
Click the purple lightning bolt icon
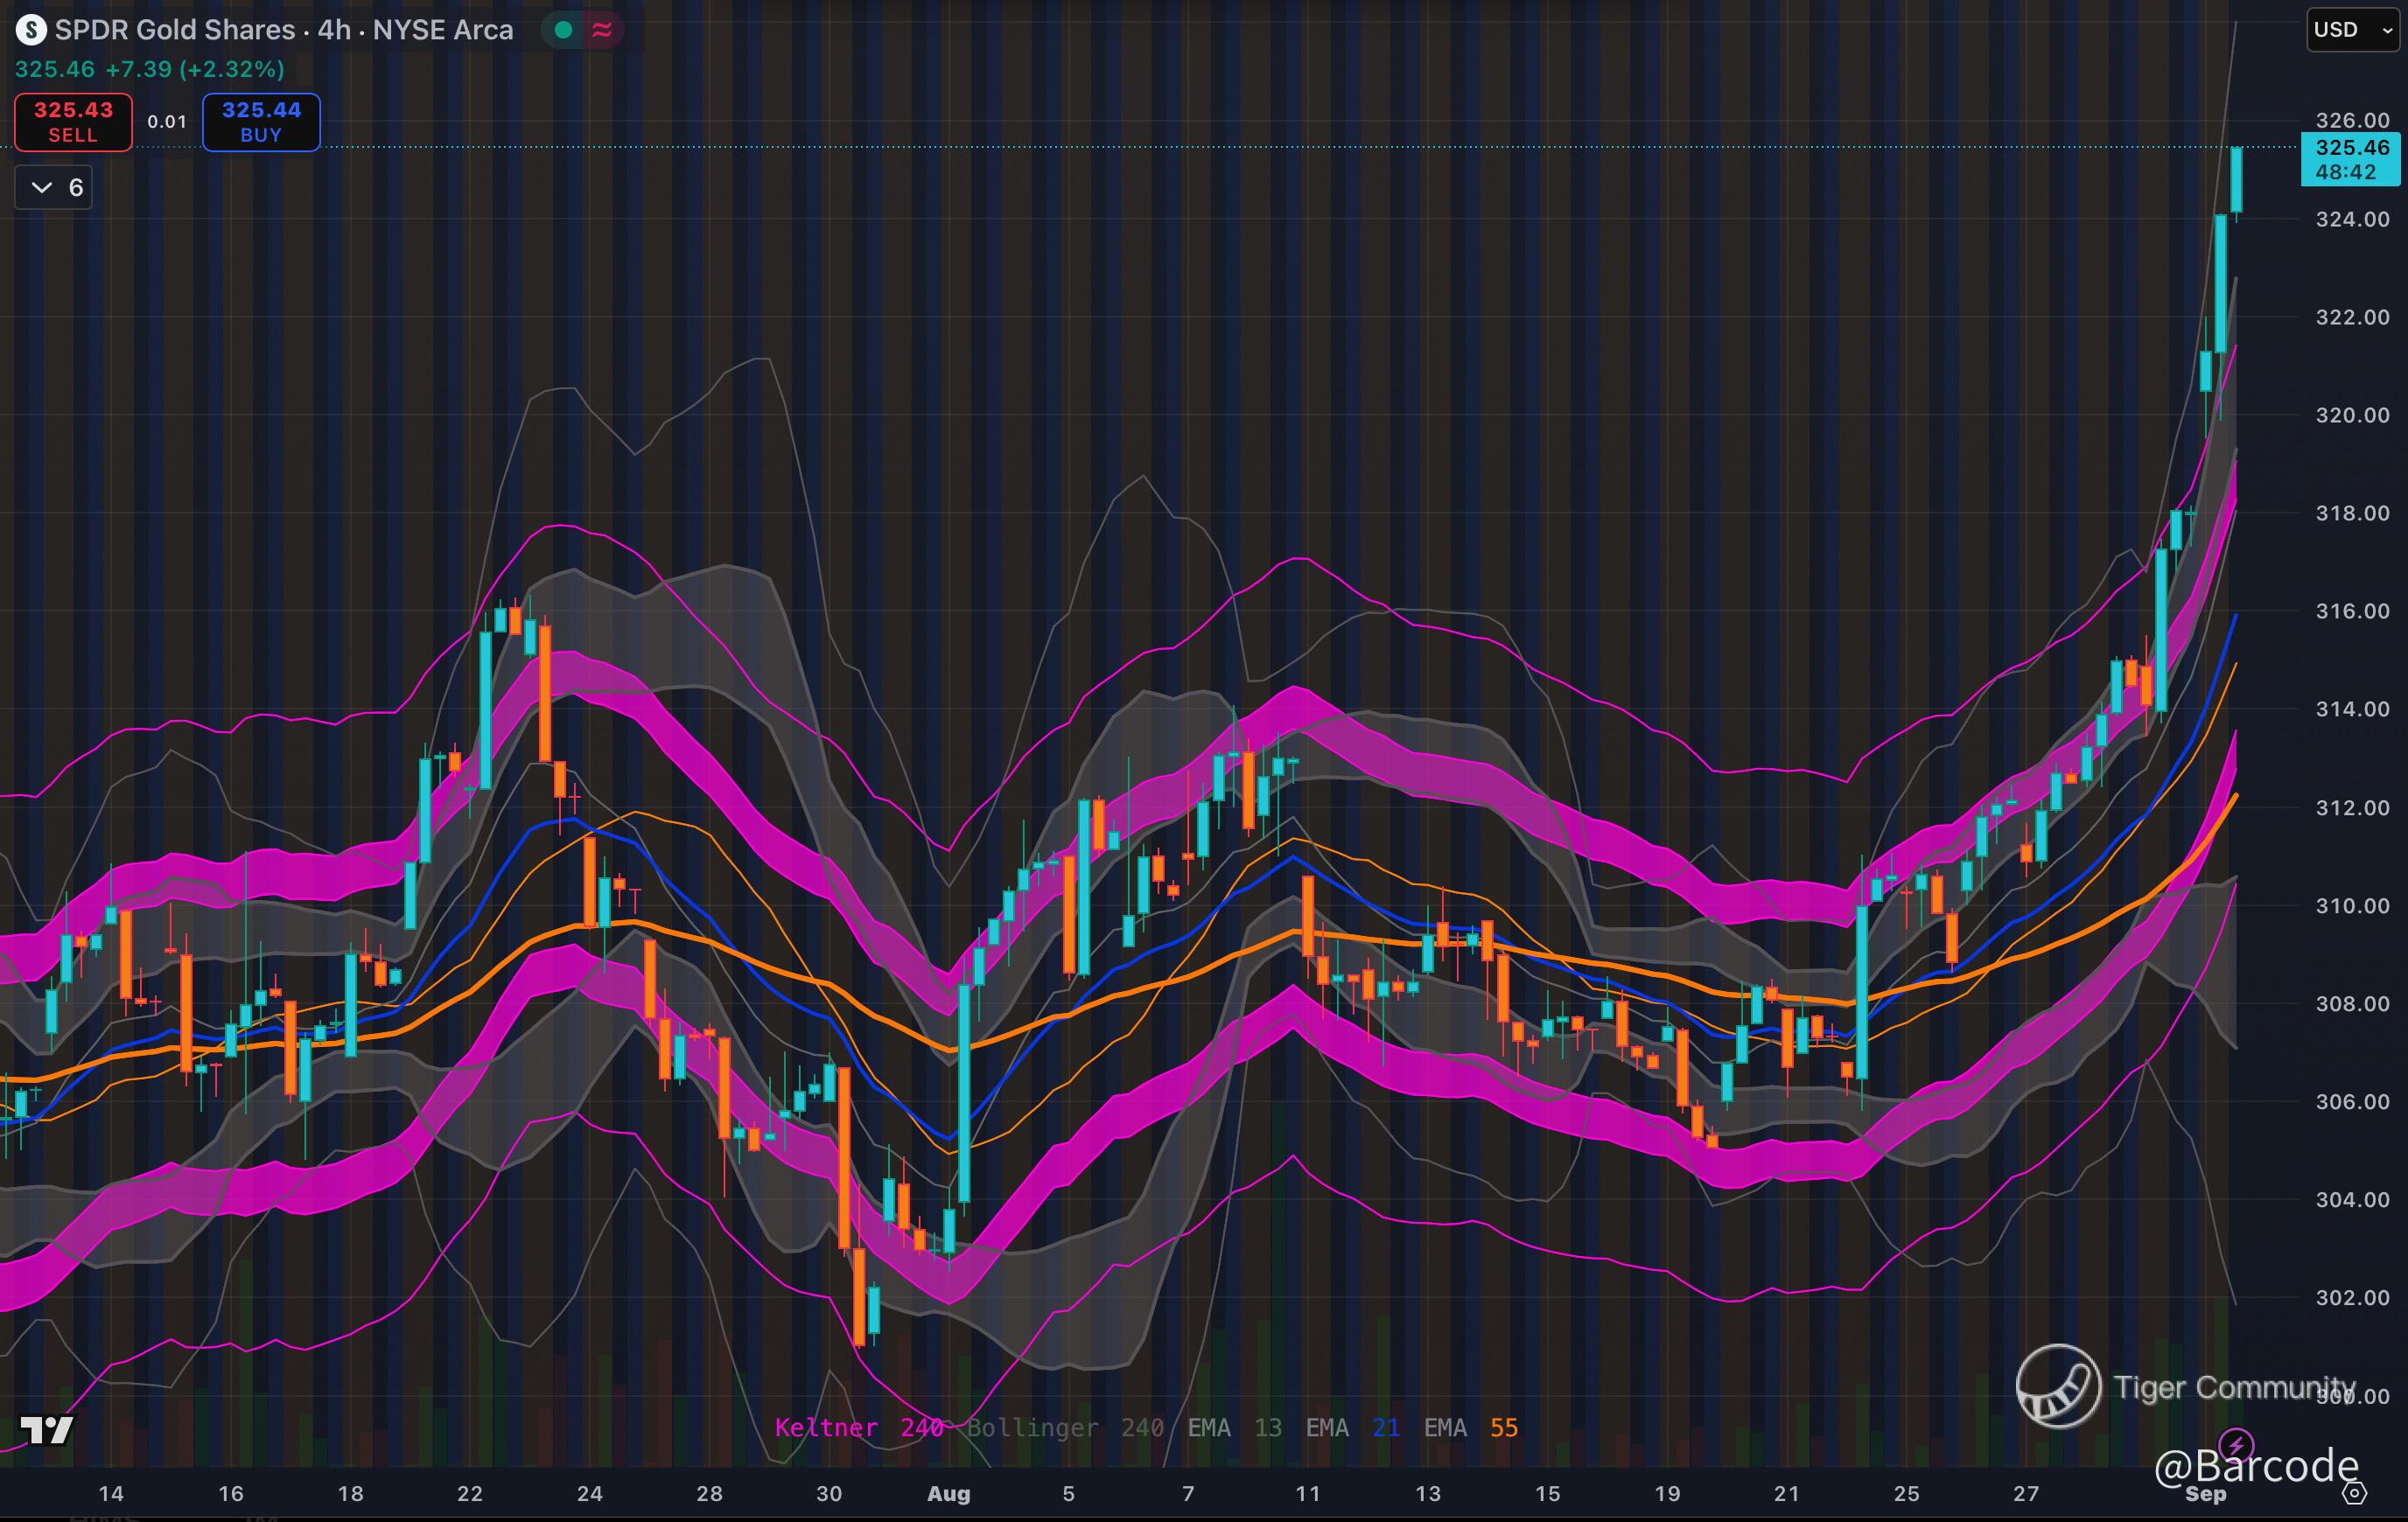pyautogui.click(x=2234, y=1444)
